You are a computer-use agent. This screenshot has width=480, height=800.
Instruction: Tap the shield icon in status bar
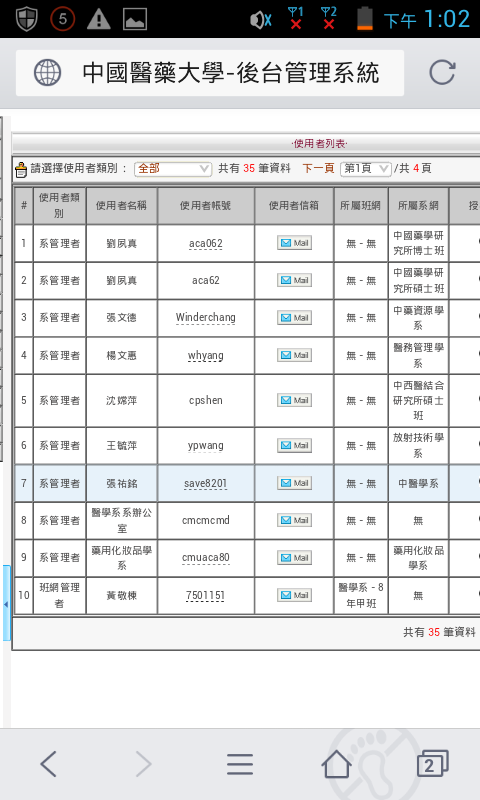[27, 19]
